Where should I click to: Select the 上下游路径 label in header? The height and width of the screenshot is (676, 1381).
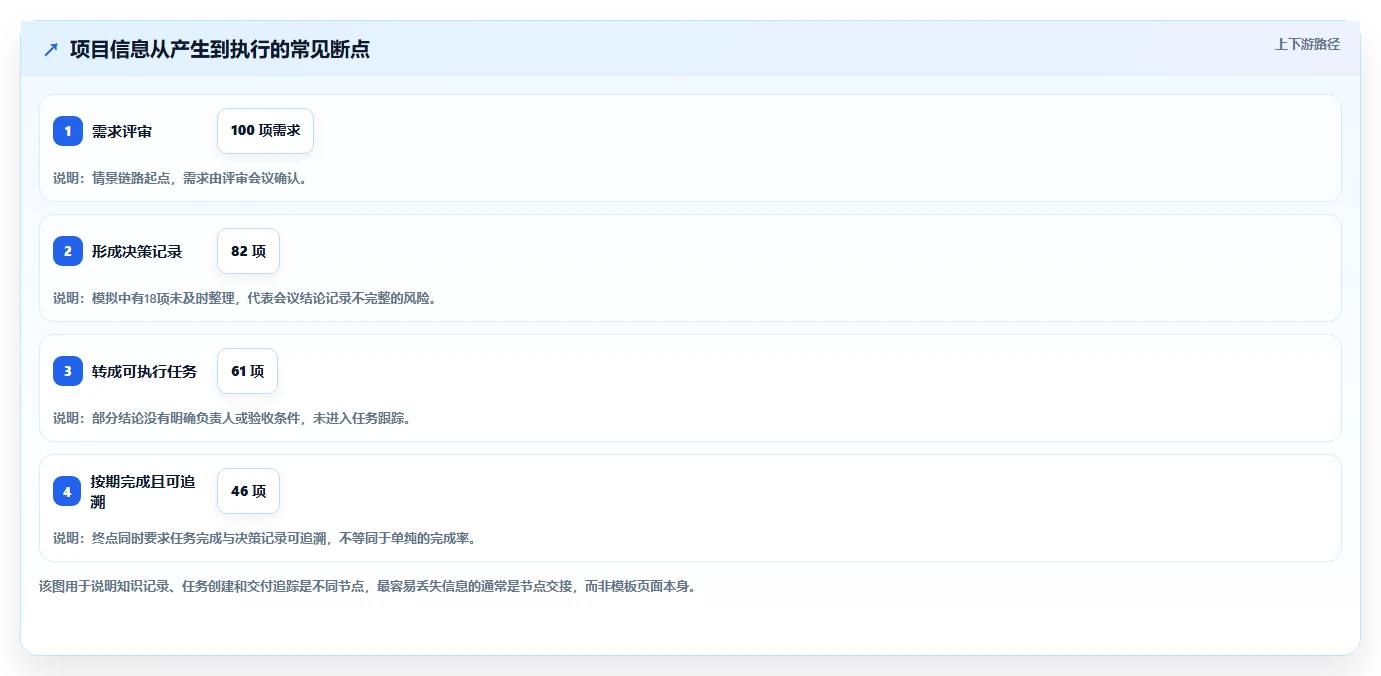tap(1307, 44)
